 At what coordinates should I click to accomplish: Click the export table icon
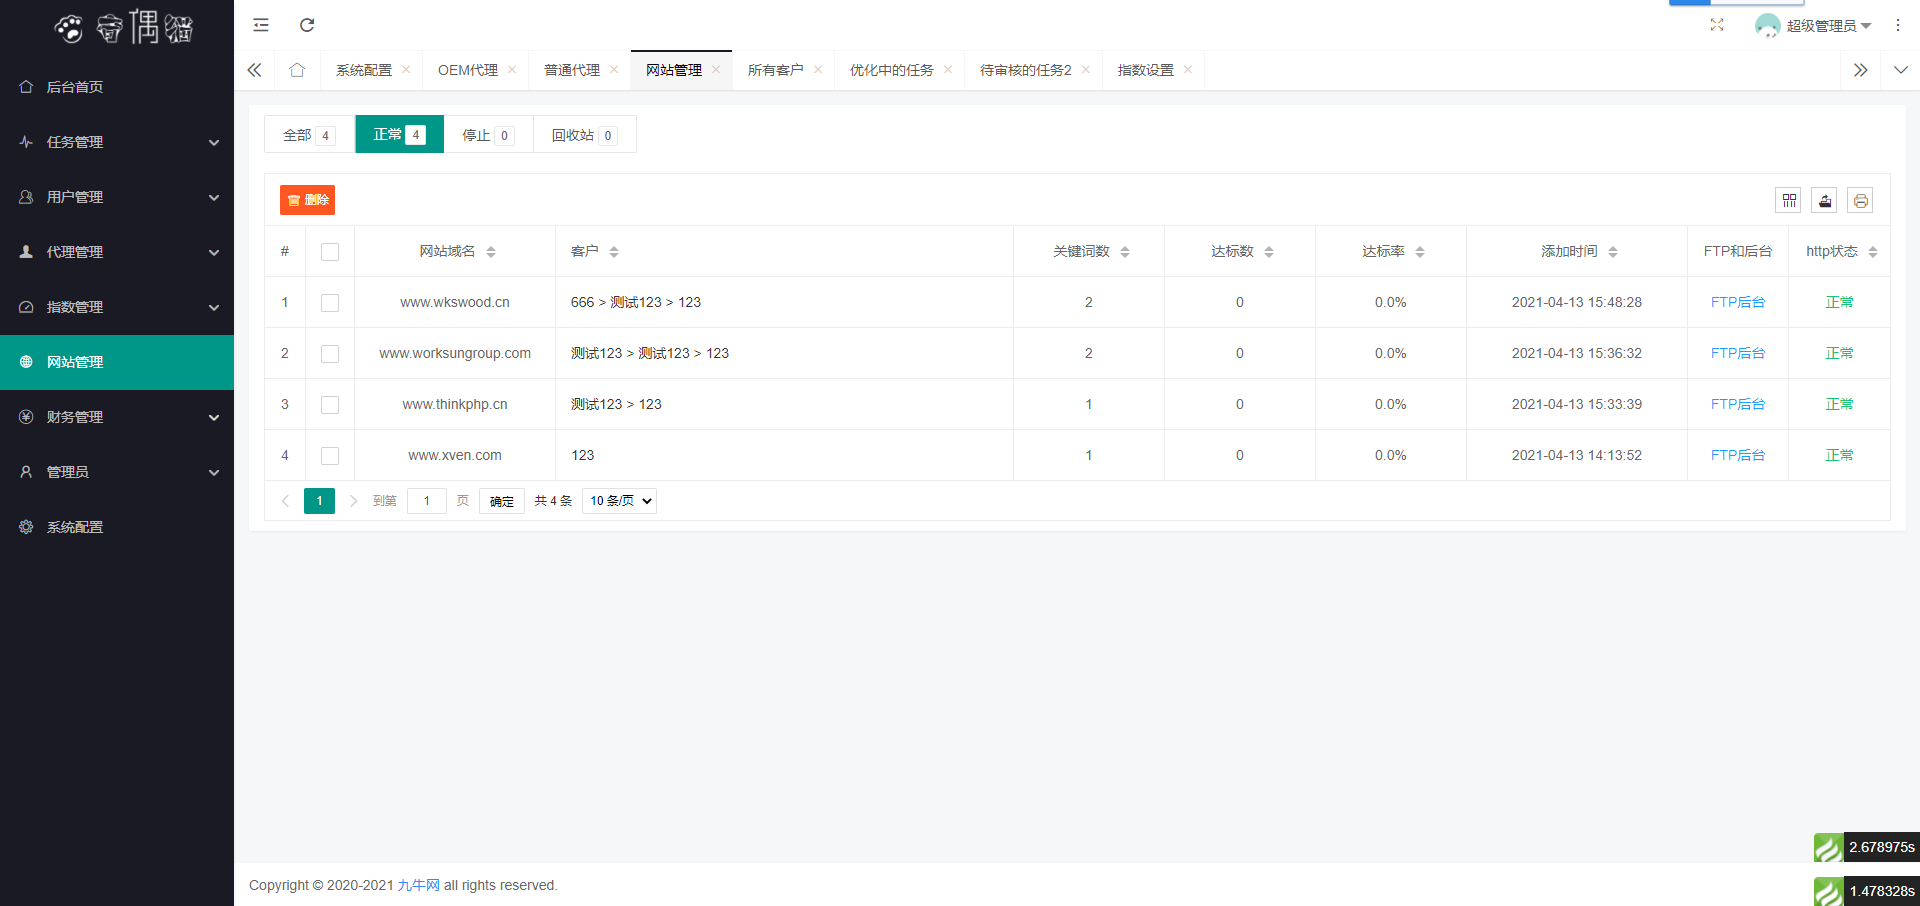point(1825,200)
